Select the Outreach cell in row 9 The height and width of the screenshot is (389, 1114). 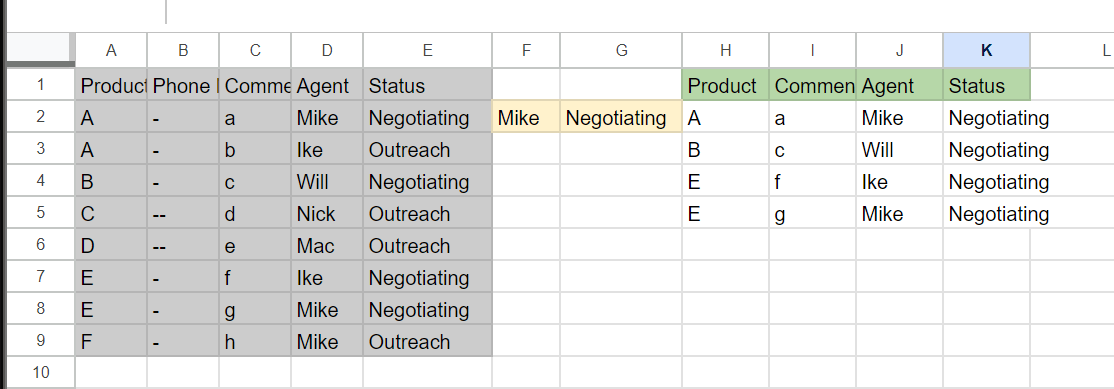click(427, 341)
